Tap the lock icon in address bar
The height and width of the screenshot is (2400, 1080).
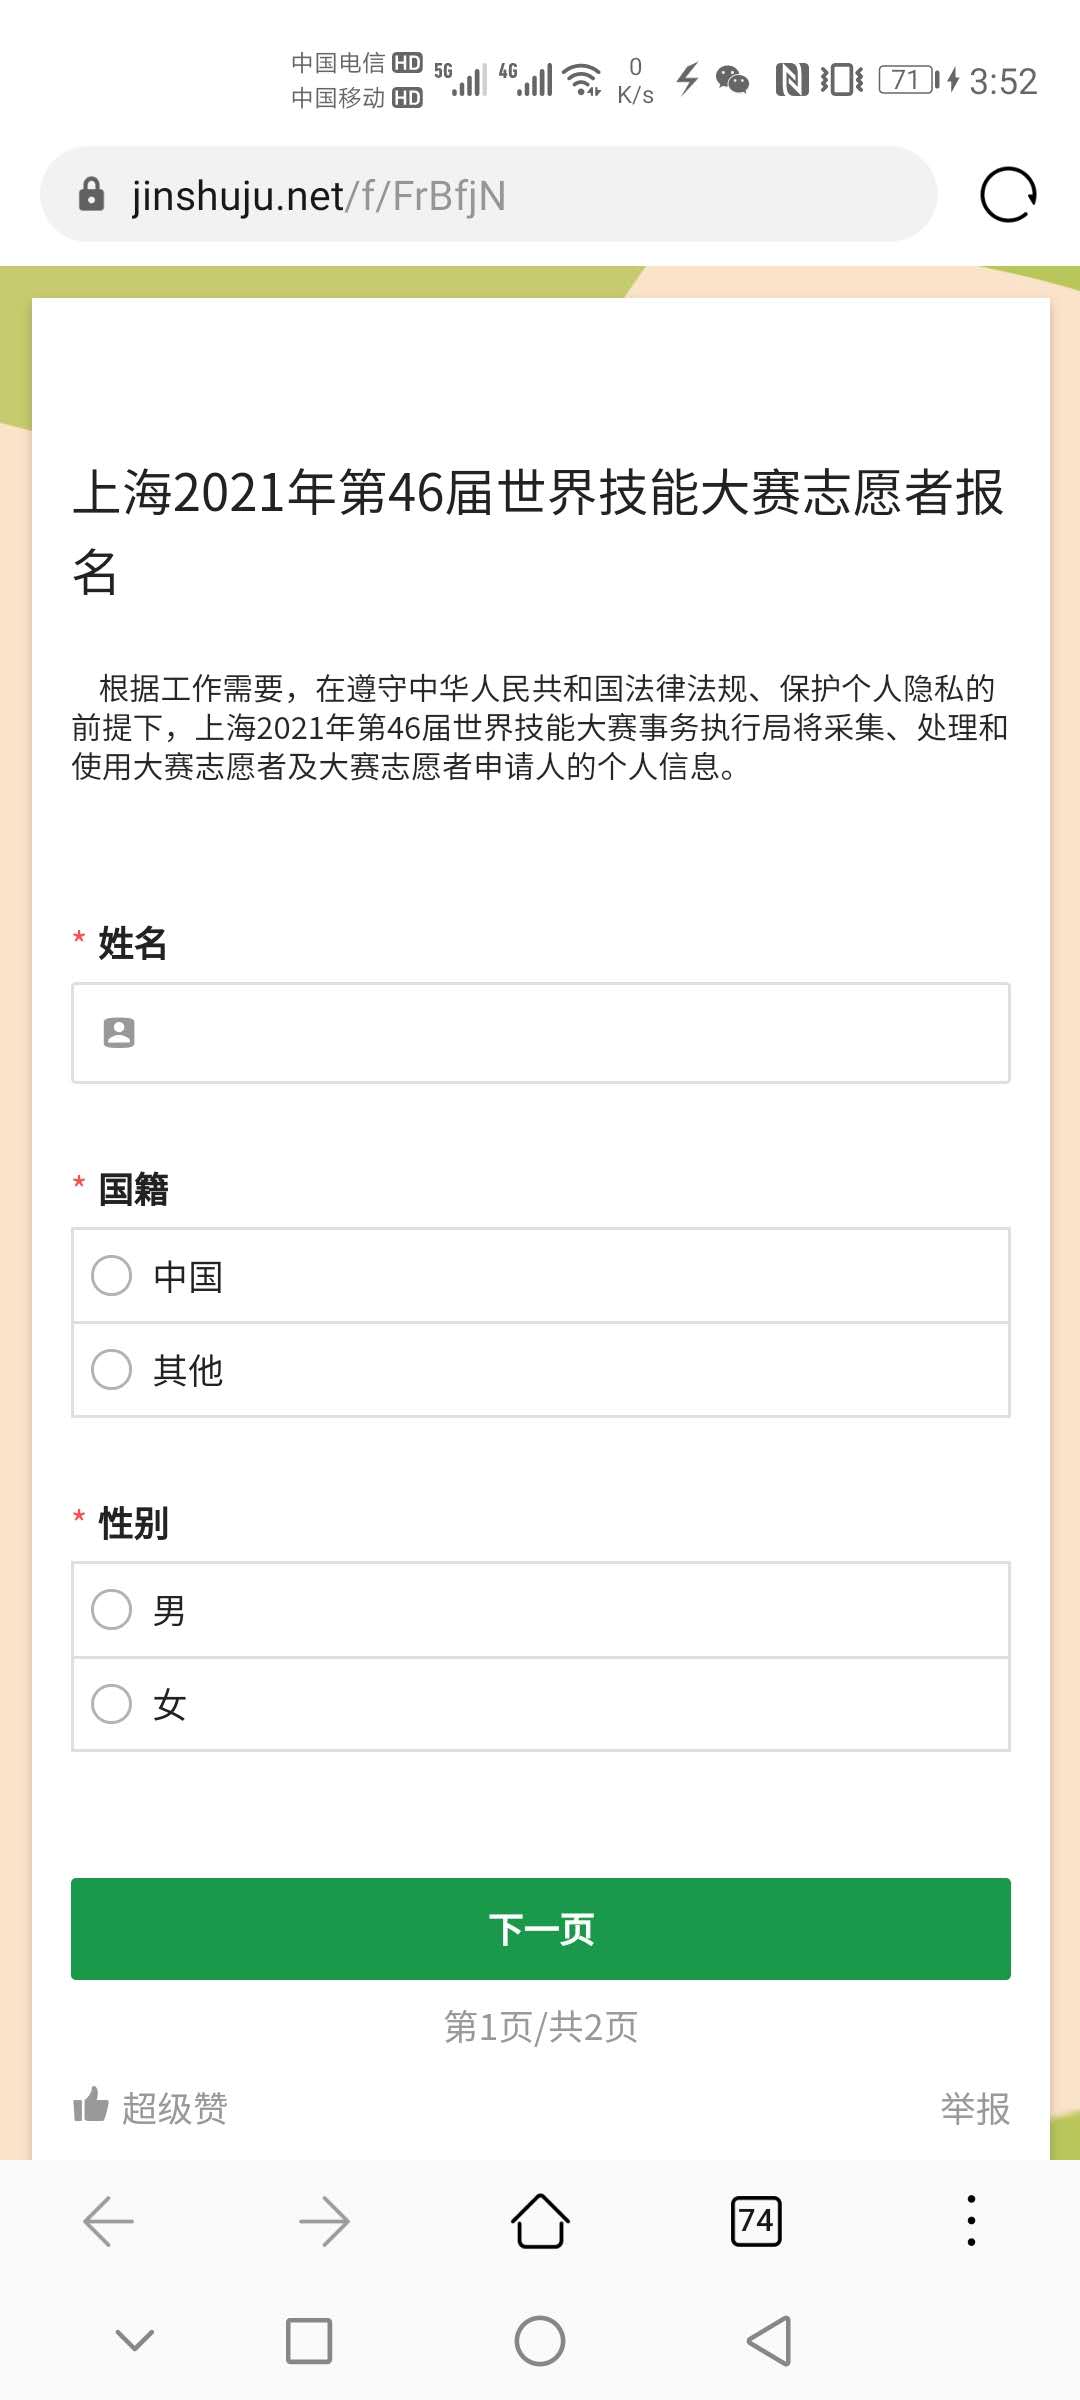(x=91, y=195)
